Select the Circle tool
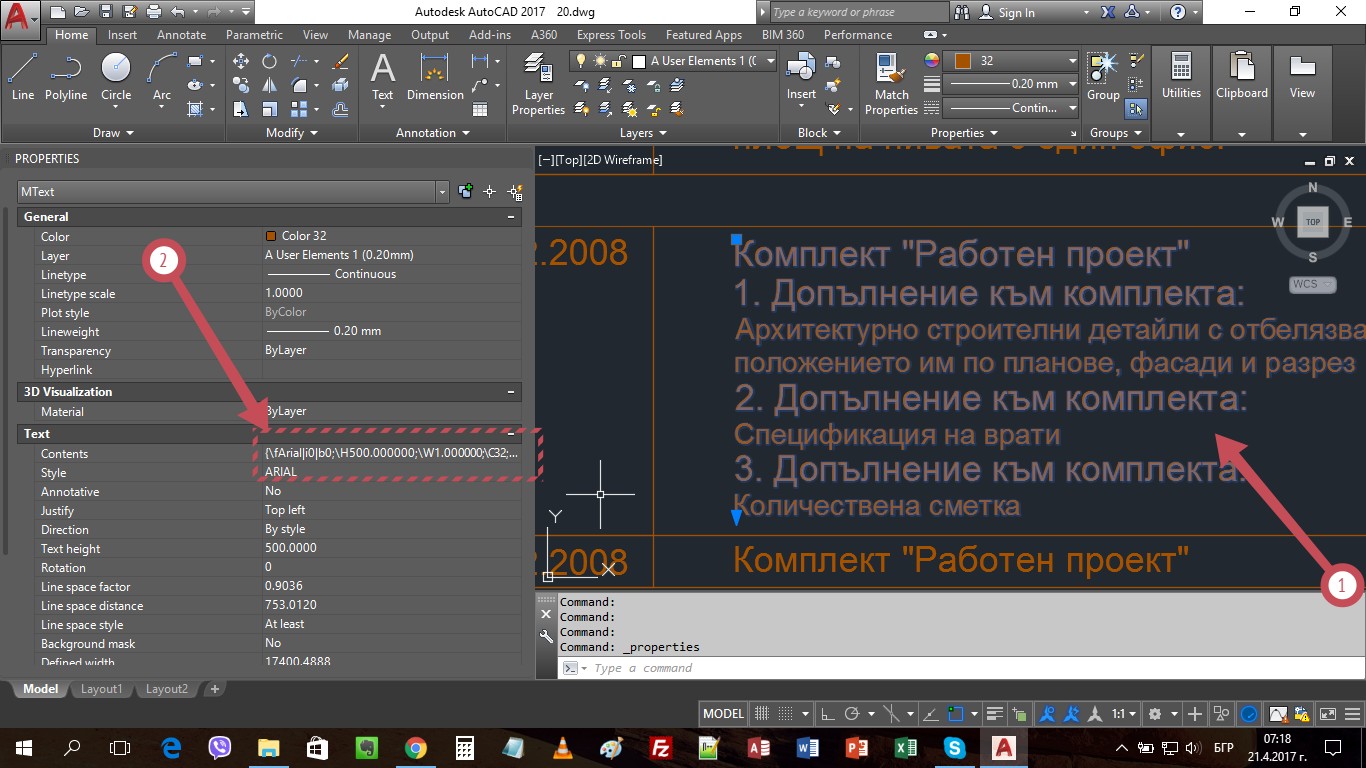 tap(116, 78)
